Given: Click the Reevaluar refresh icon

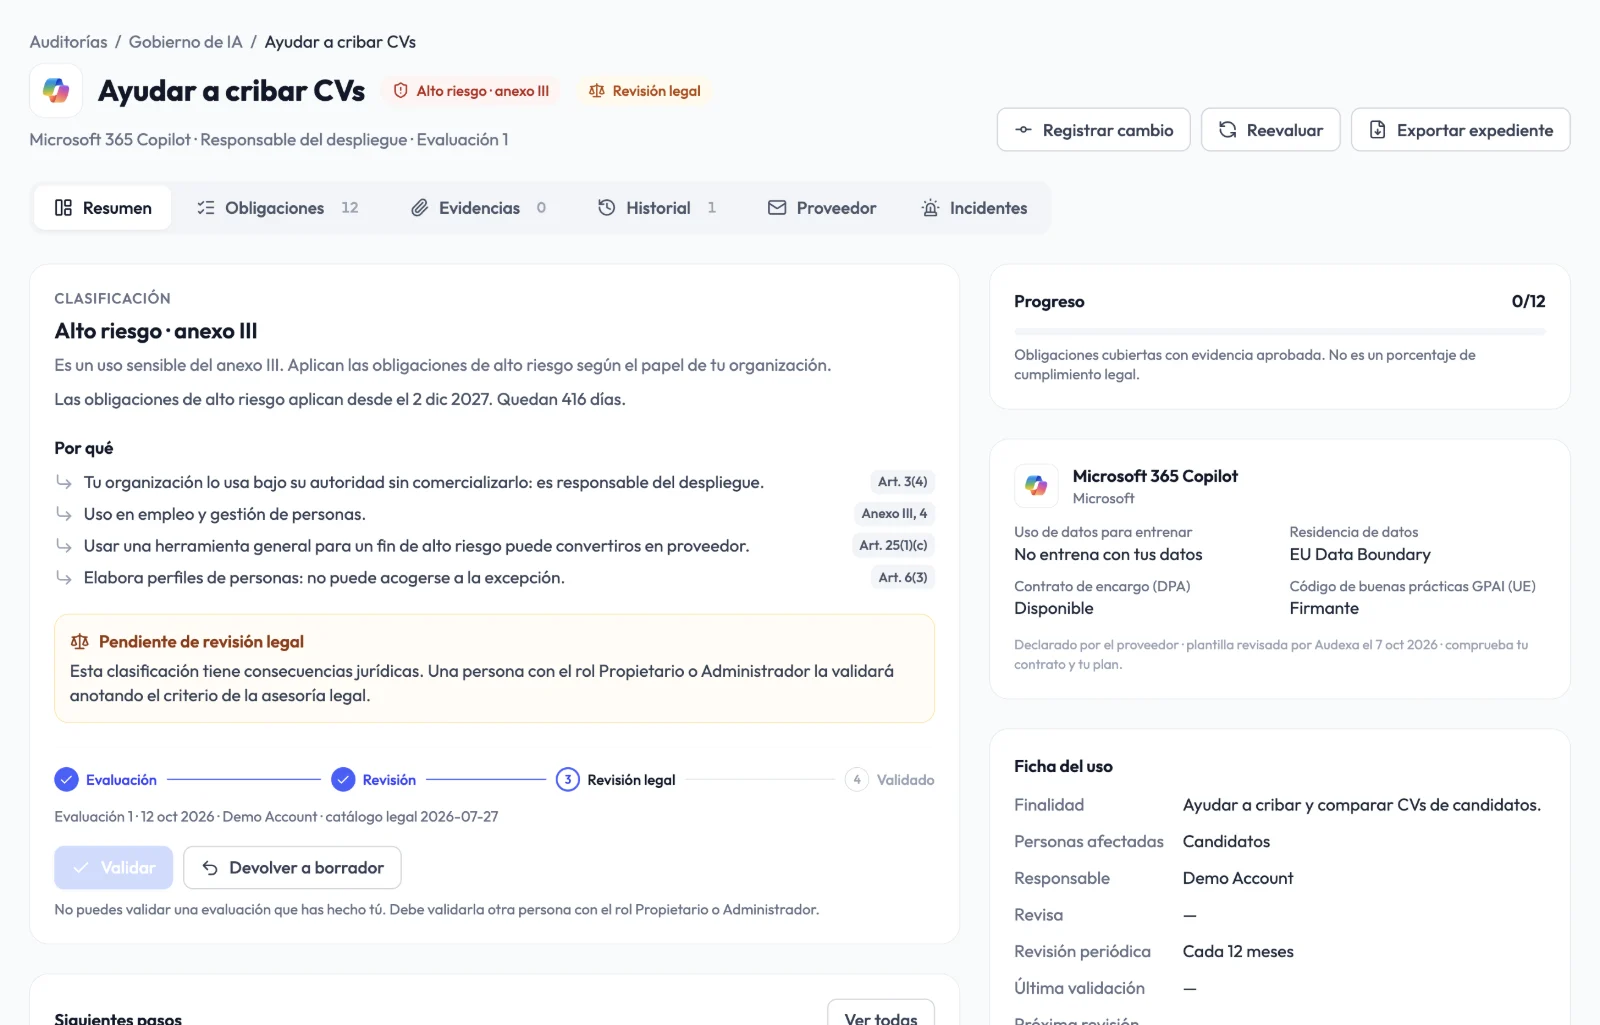Looking at the screenshot, I should 1227,130.
